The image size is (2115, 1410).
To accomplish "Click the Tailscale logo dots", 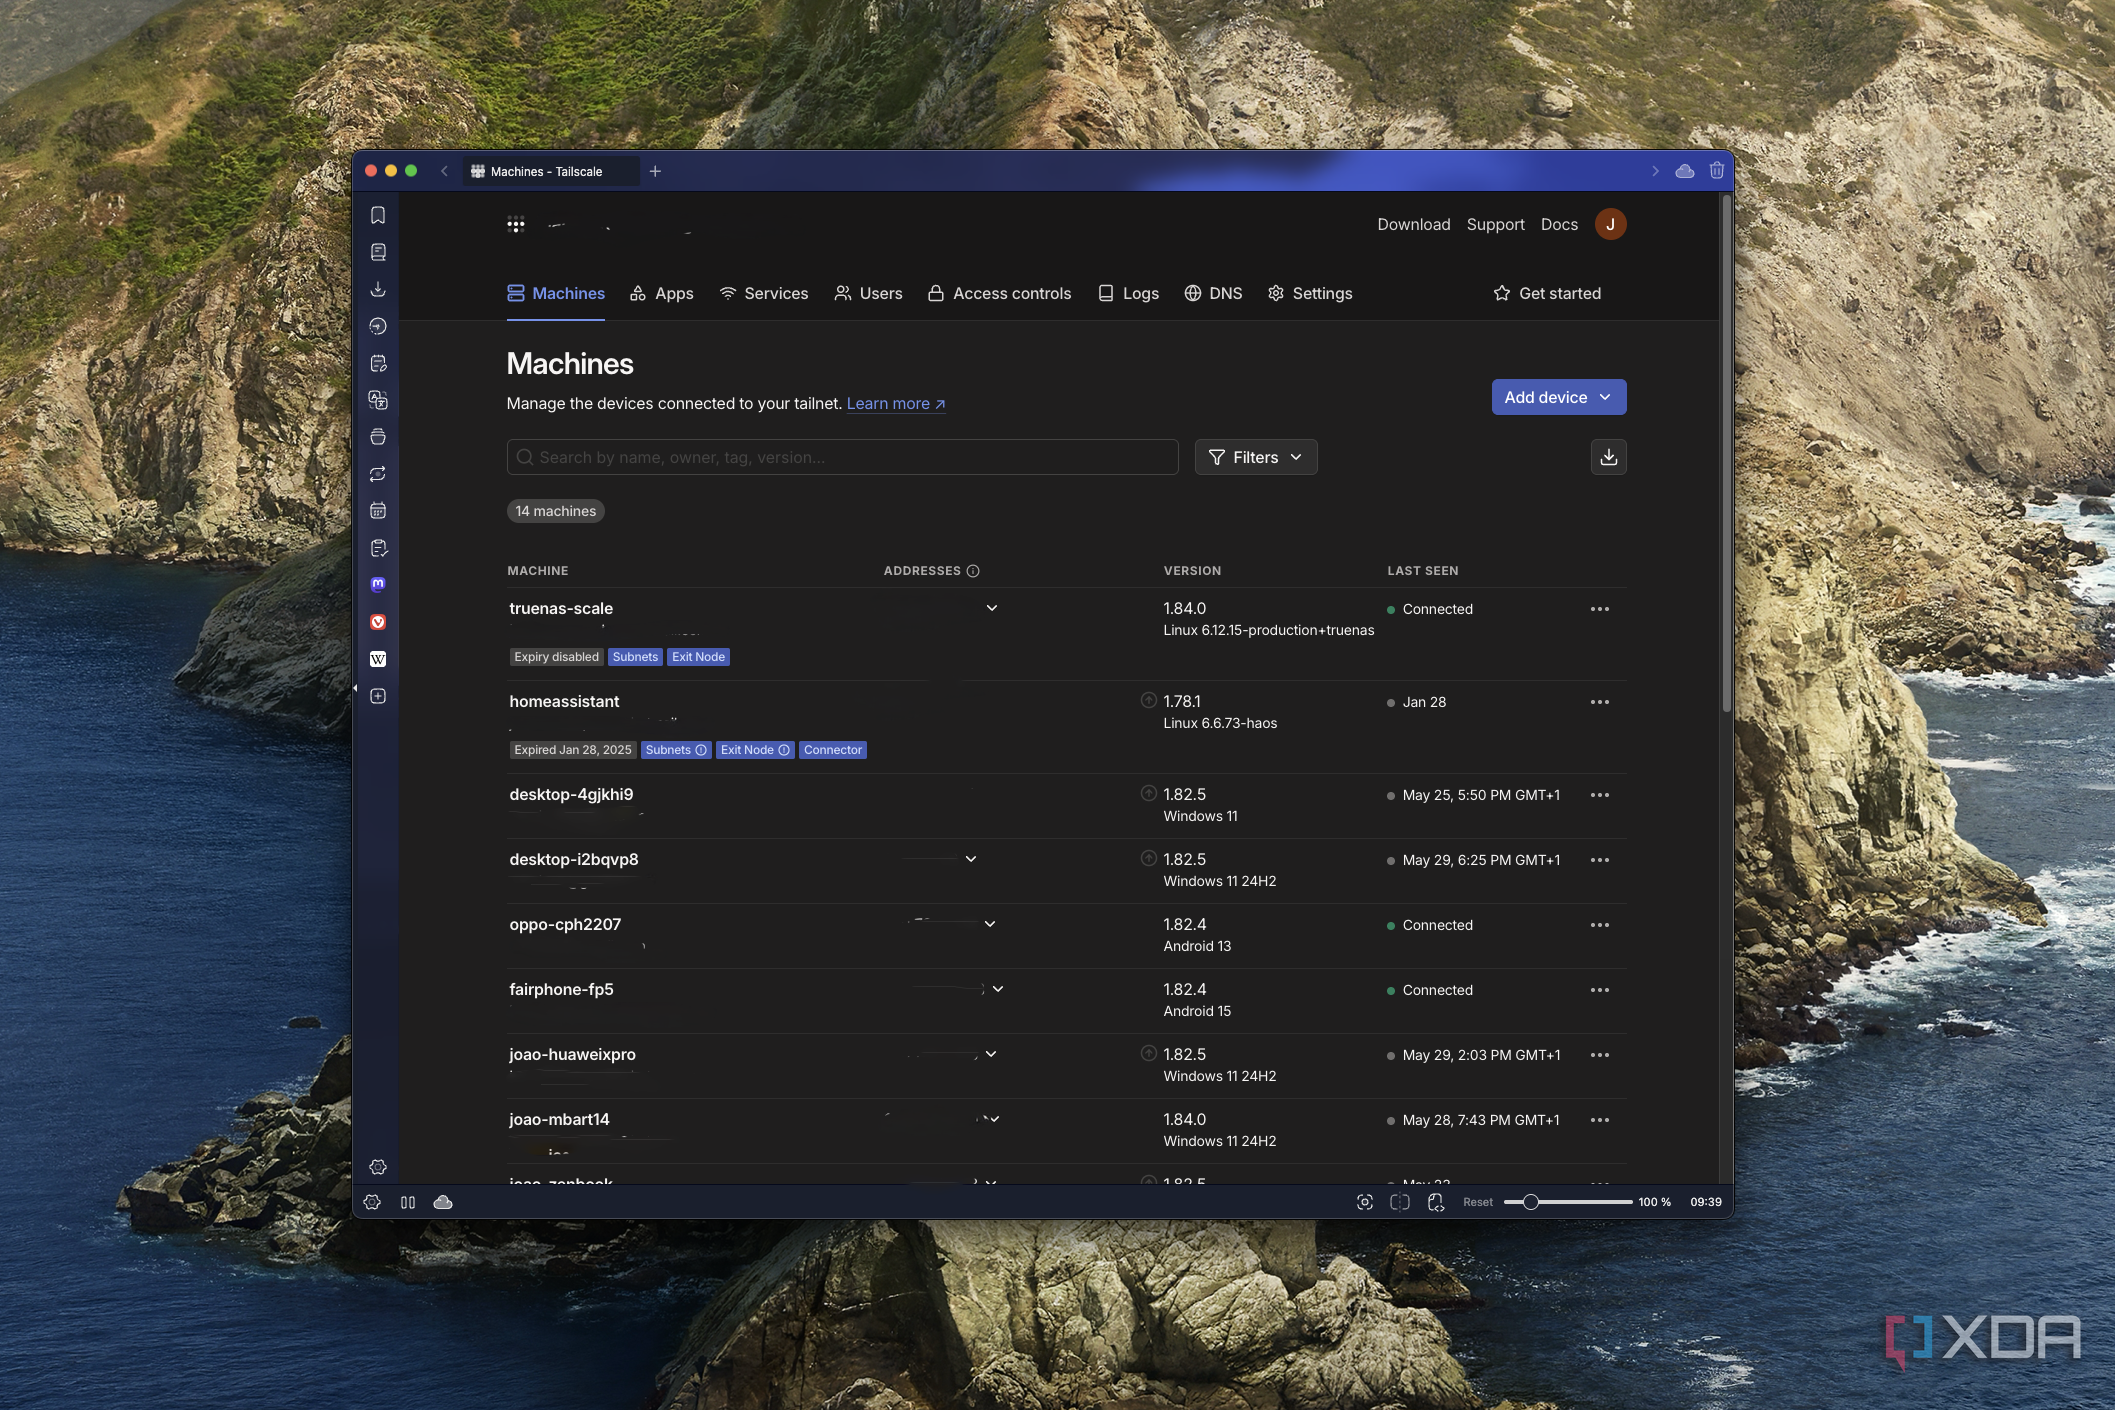I will (x=516, y=225).
